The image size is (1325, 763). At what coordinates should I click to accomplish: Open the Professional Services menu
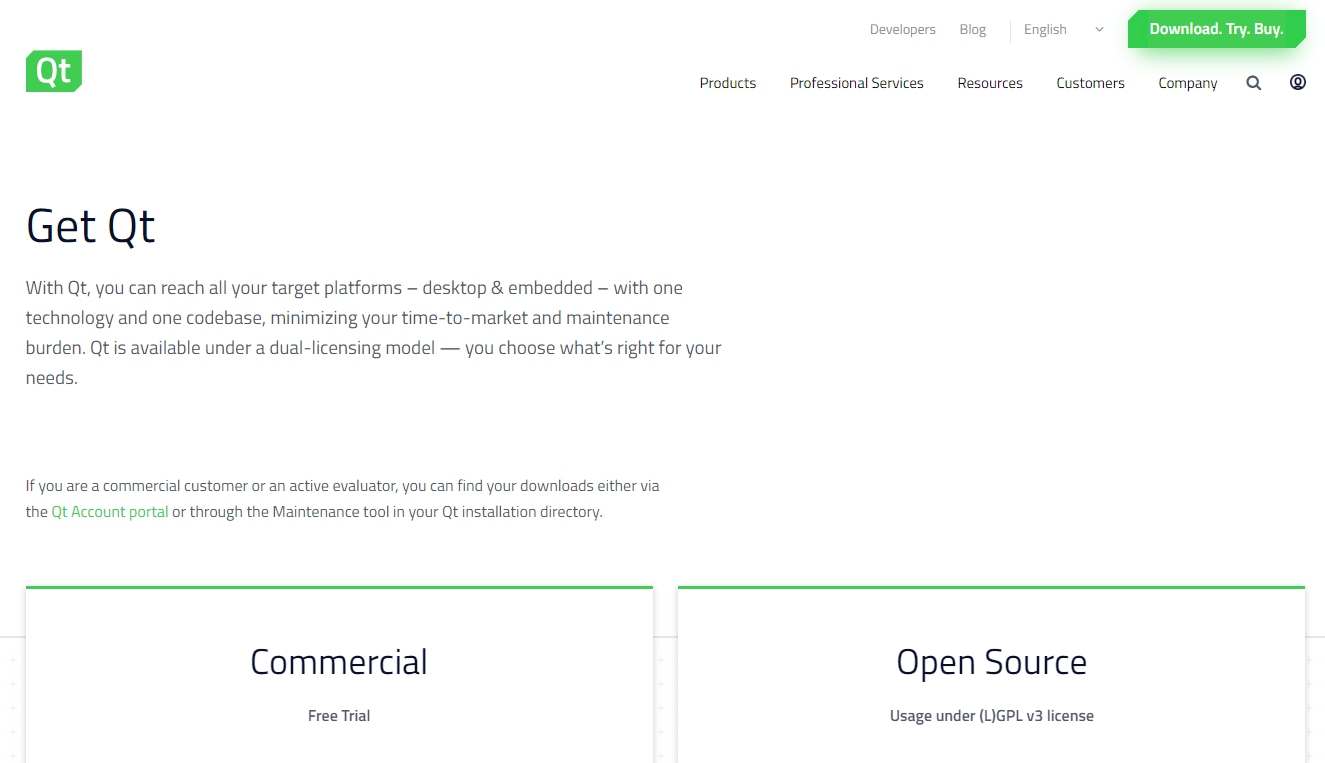coord(857,83)
